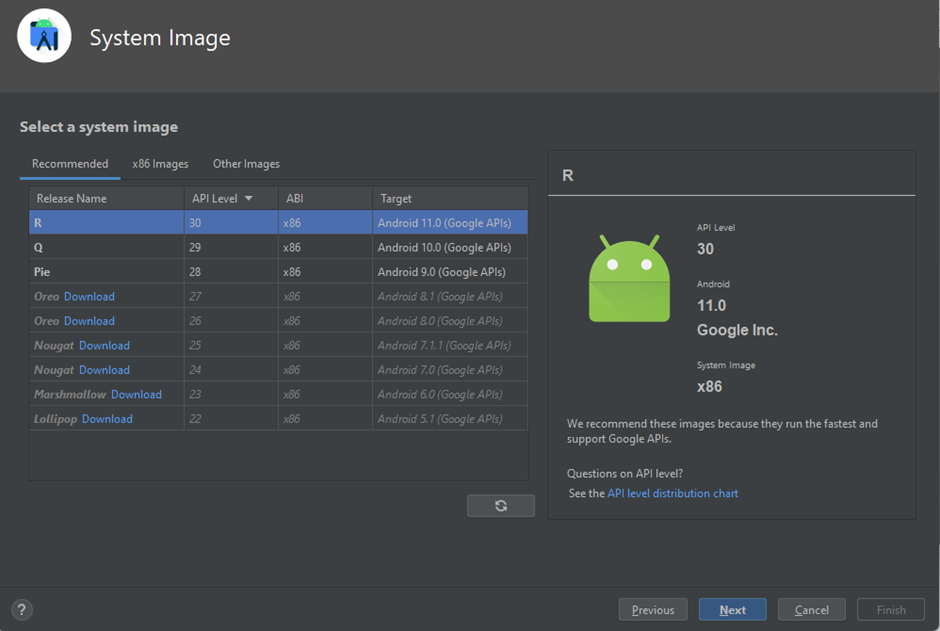Click the Android Studio logo icon
The height and width of the screenshot is (631, 940).
tap(44, 35)
